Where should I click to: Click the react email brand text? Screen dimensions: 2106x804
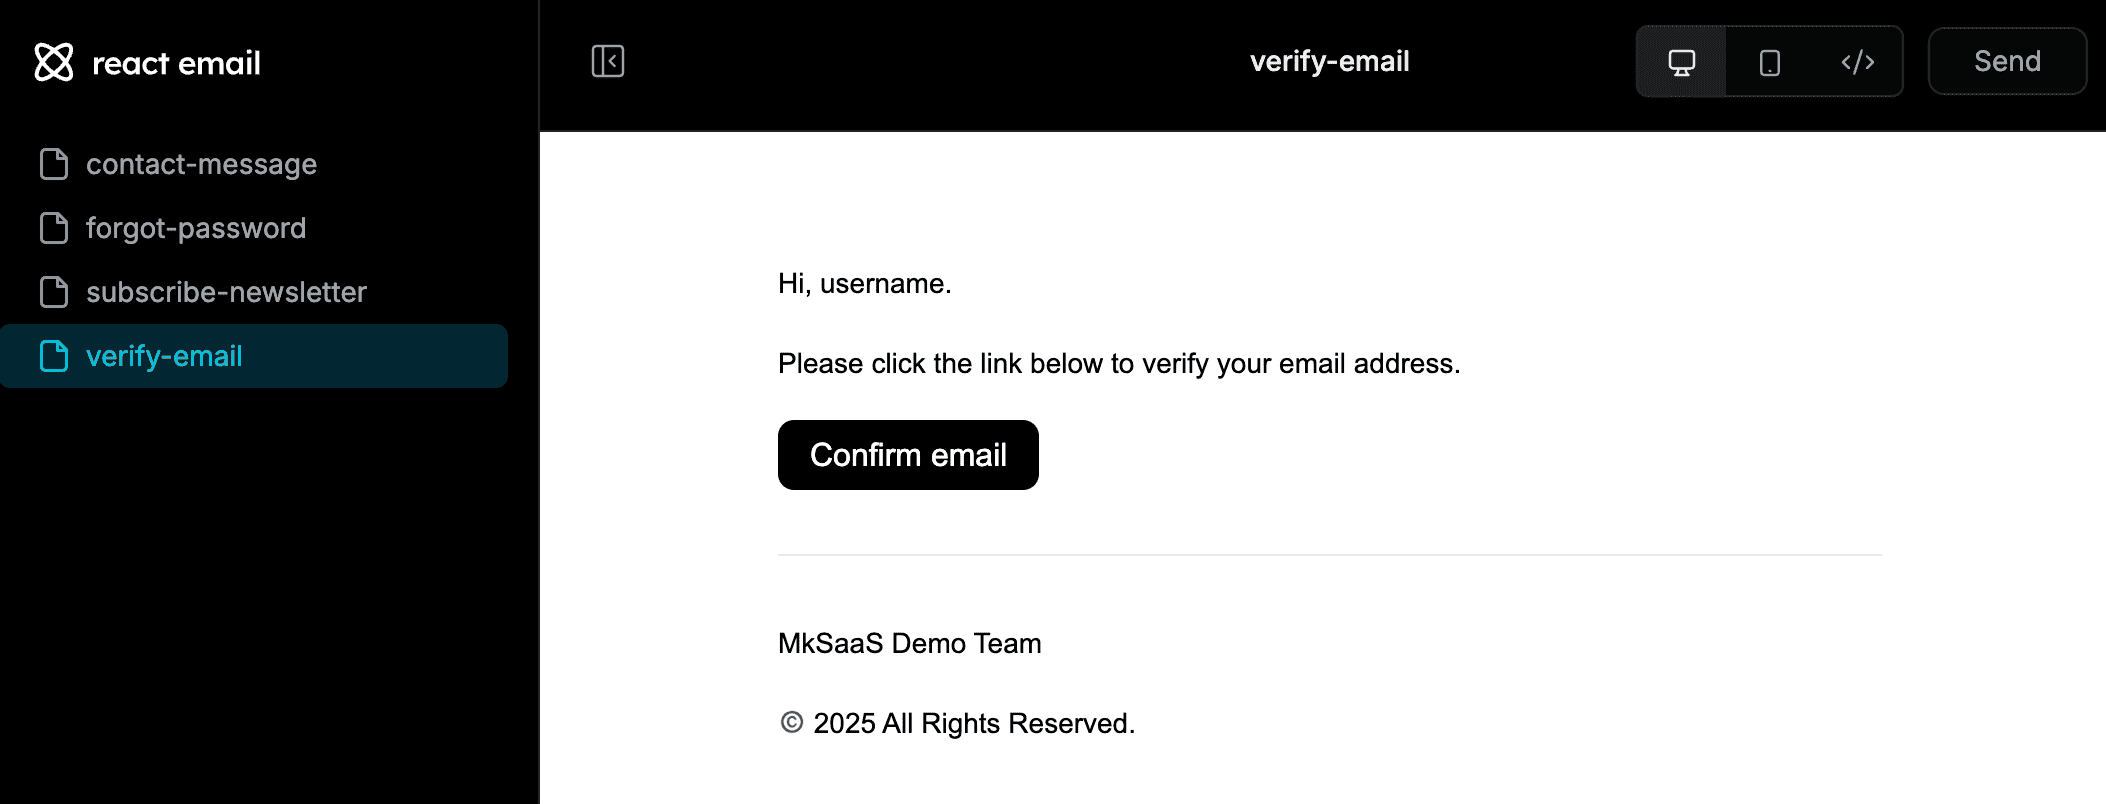176,63
